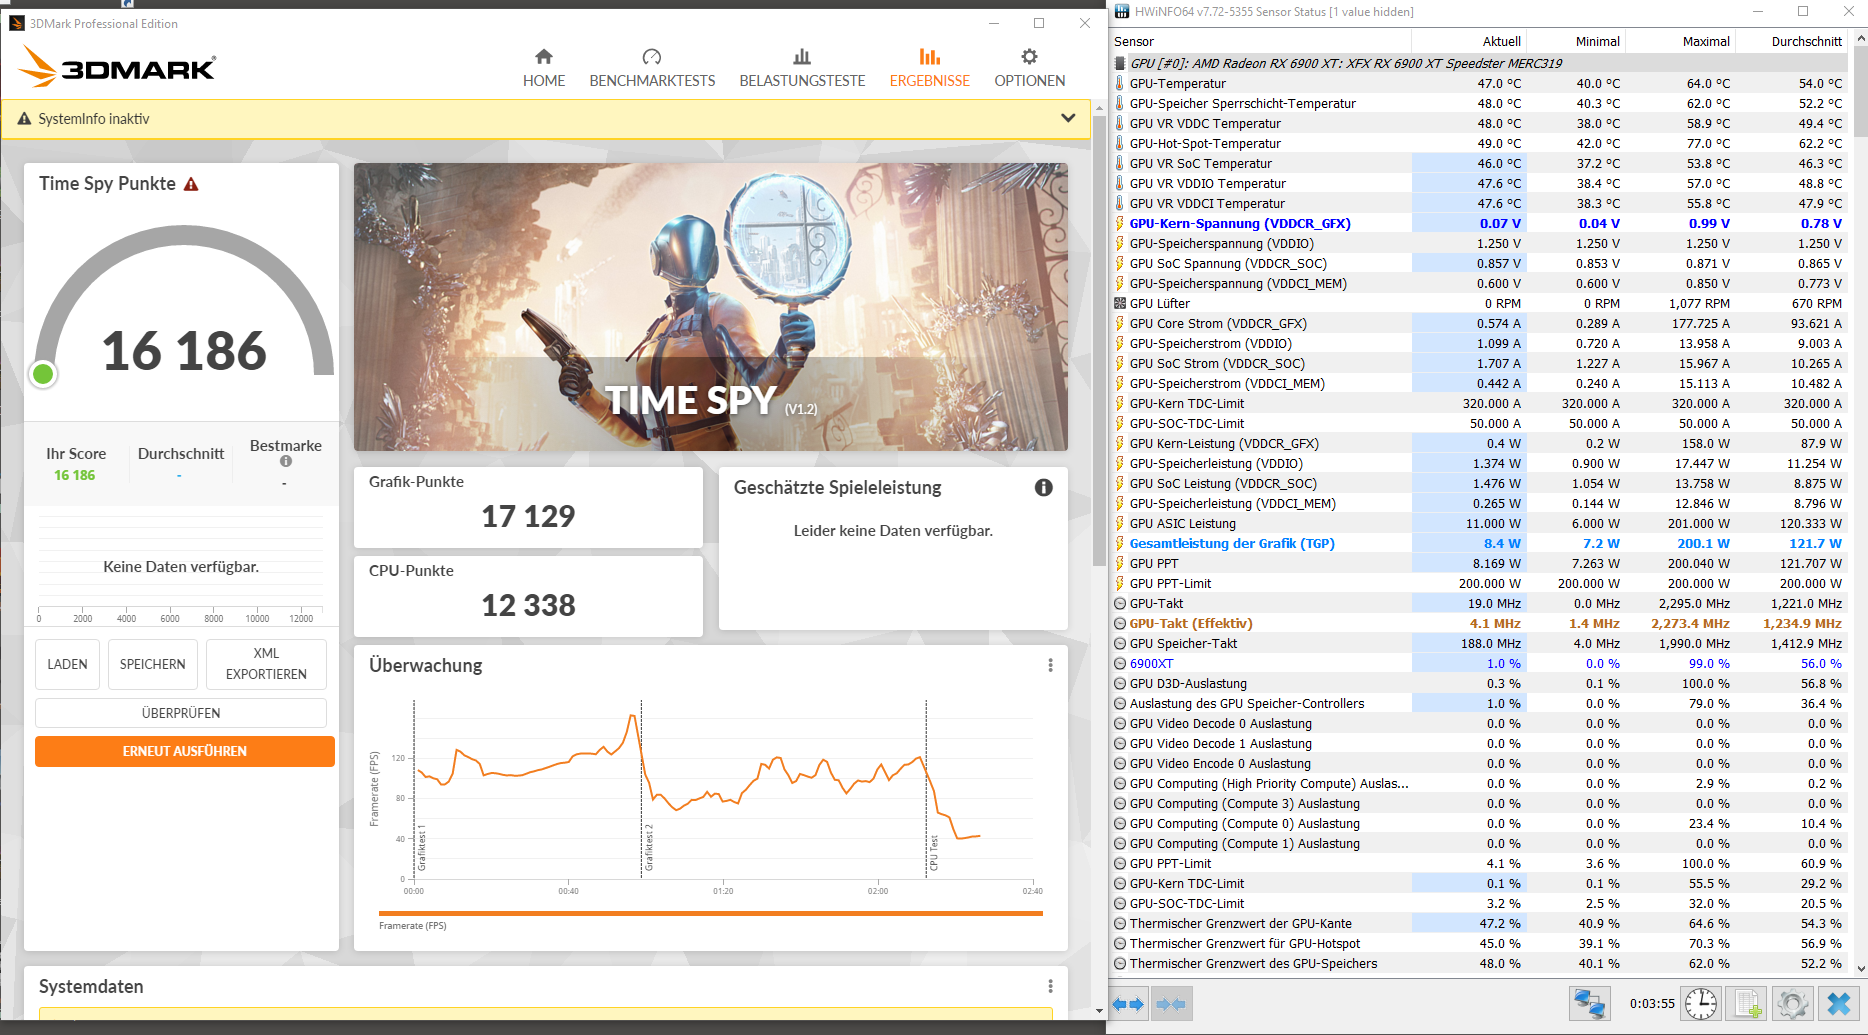Click HWiNFO network monitors icon

coord(1589,1003)
